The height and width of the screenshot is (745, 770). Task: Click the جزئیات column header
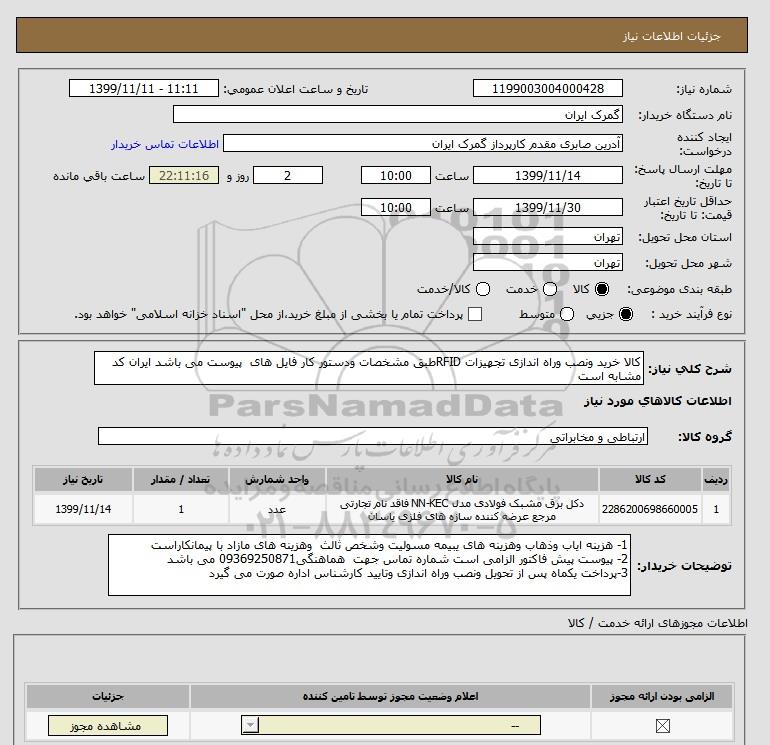(108, 696)
